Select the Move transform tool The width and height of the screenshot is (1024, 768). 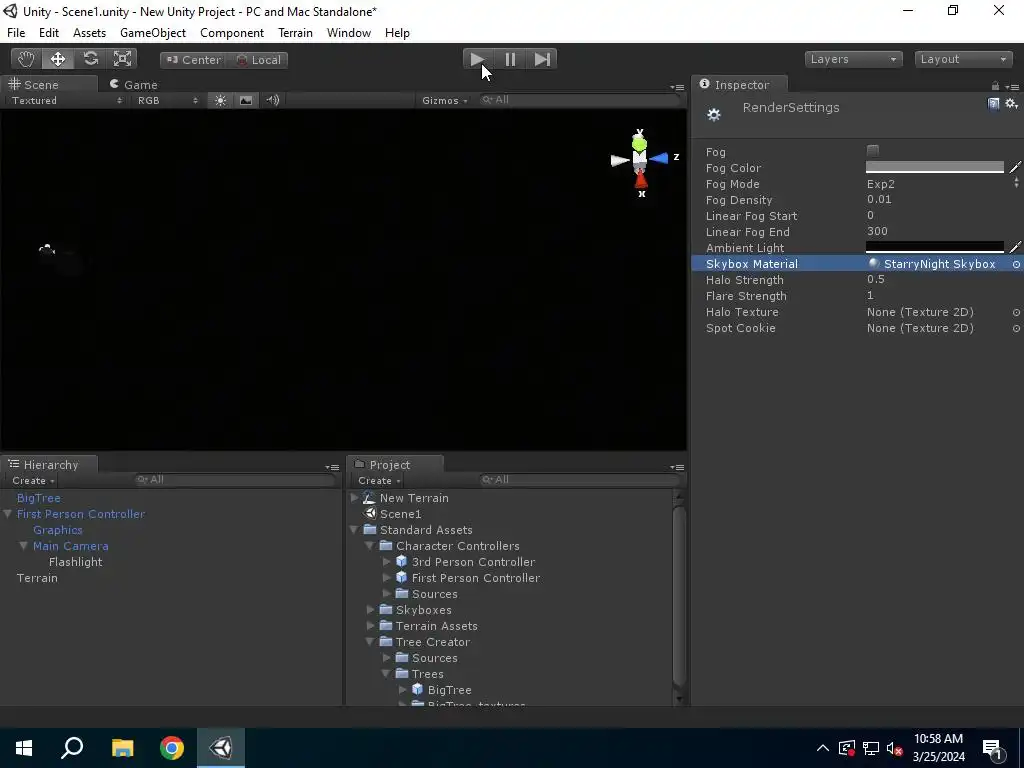[58, 59]
